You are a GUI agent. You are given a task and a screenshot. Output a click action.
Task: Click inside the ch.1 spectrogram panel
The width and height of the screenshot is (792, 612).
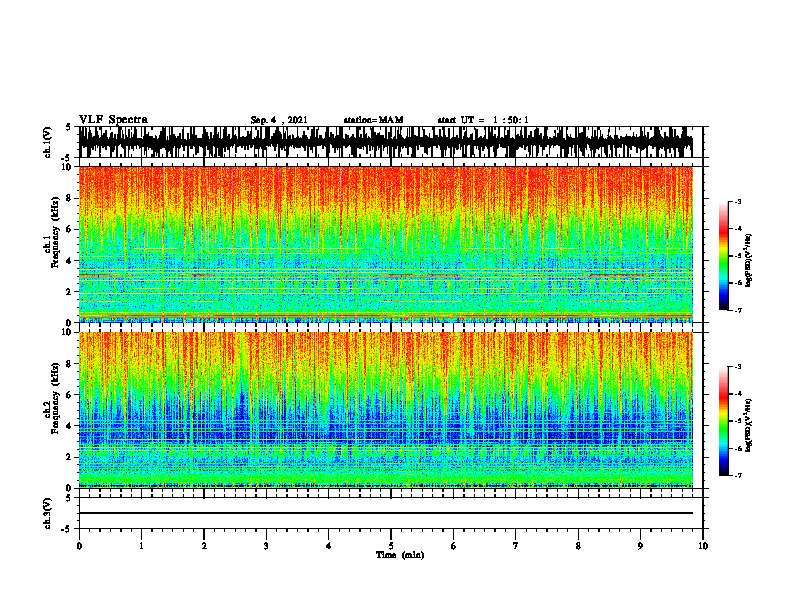(x=385, y=244)
